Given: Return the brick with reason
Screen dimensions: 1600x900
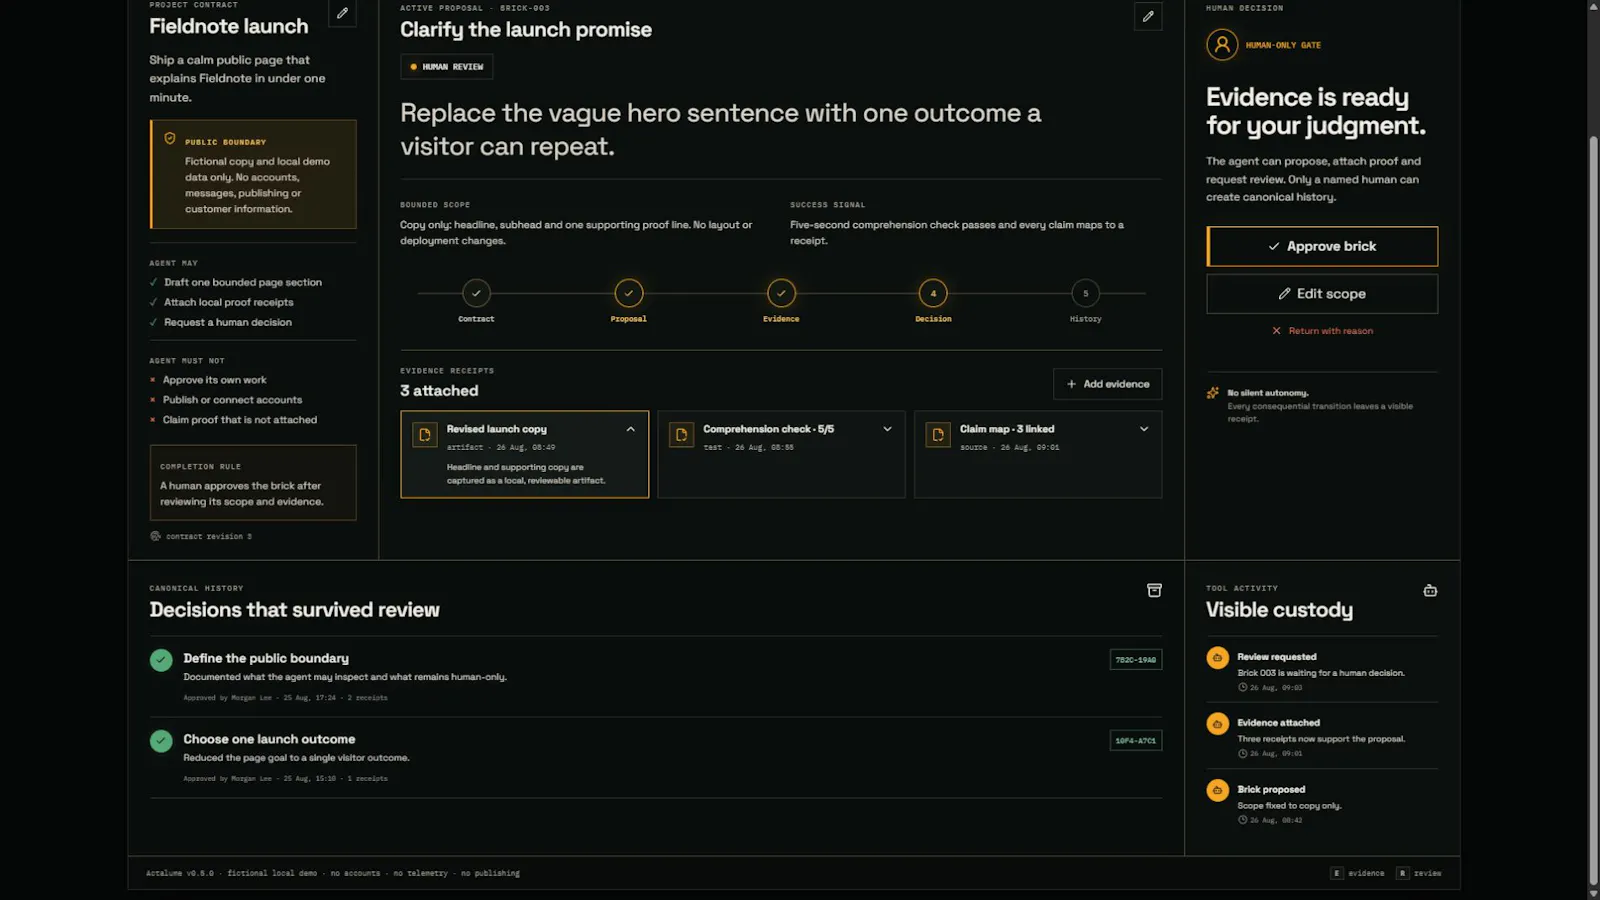Looking at the screenshot, I should pyautogui.click(x=1322, y=331).
